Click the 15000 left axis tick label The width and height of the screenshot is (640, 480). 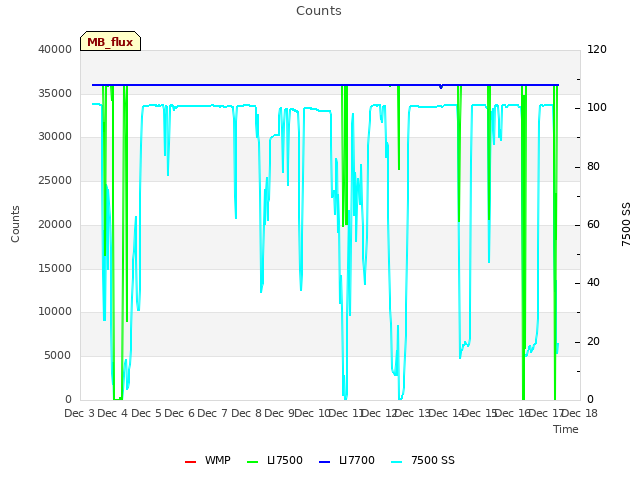click(55, 269)
